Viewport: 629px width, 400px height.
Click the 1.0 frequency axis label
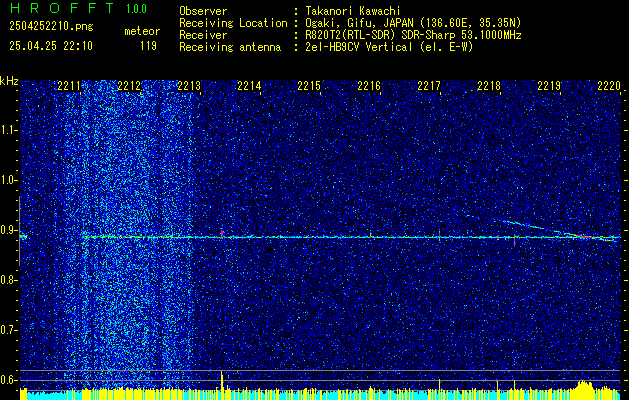8,180
